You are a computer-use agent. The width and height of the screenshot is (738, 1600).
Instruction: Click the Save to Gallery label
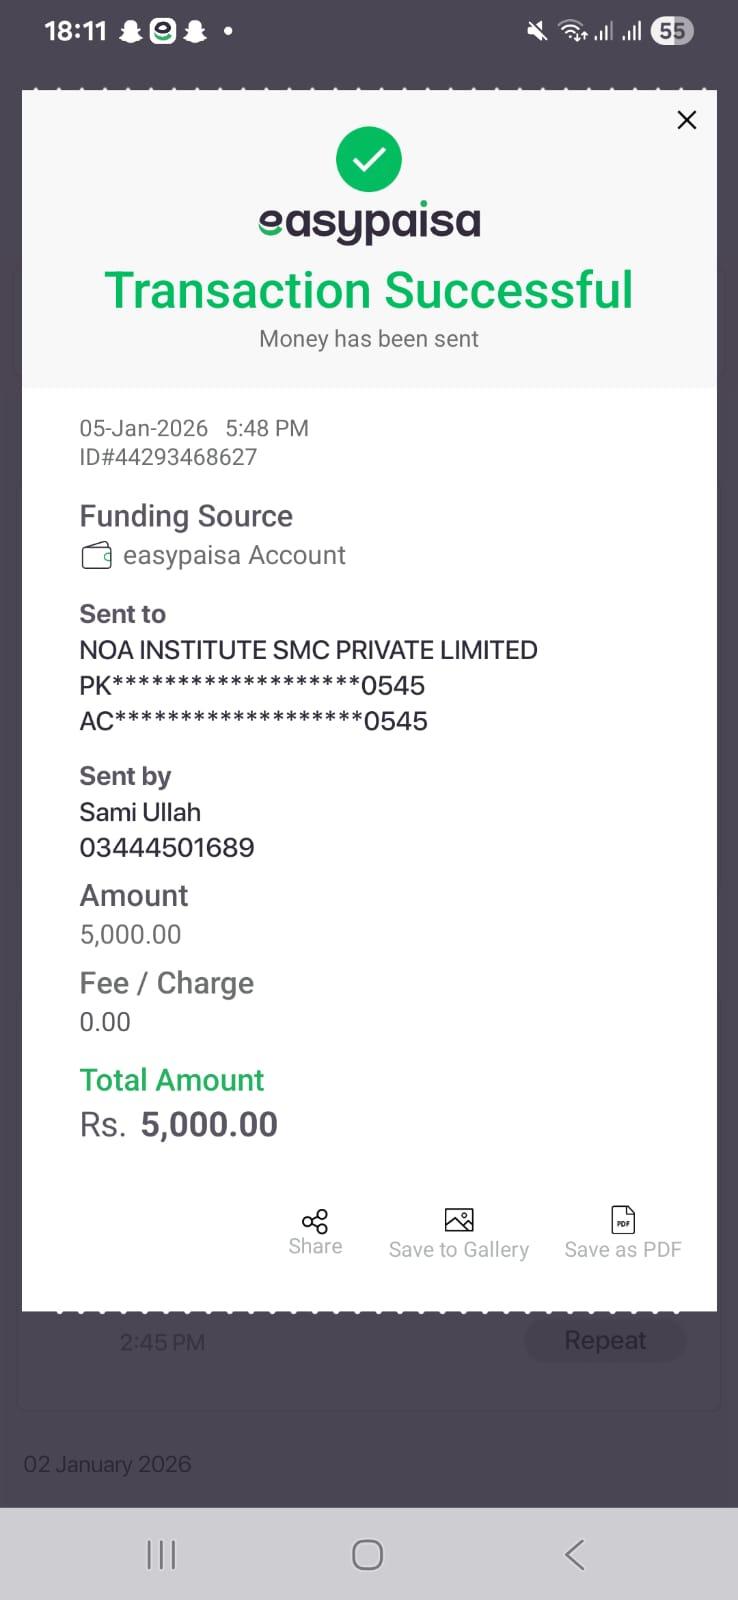[x=459, y=1250]
